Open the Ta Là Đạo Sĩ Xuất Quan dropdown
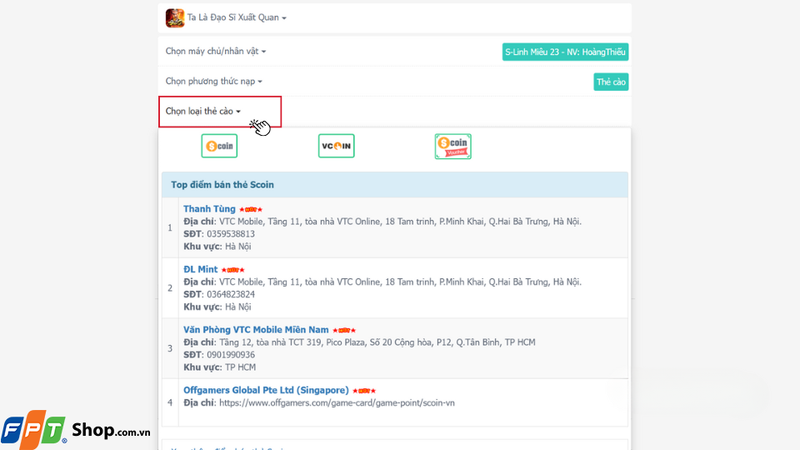The image size is (800, 450). pos(236,17)
